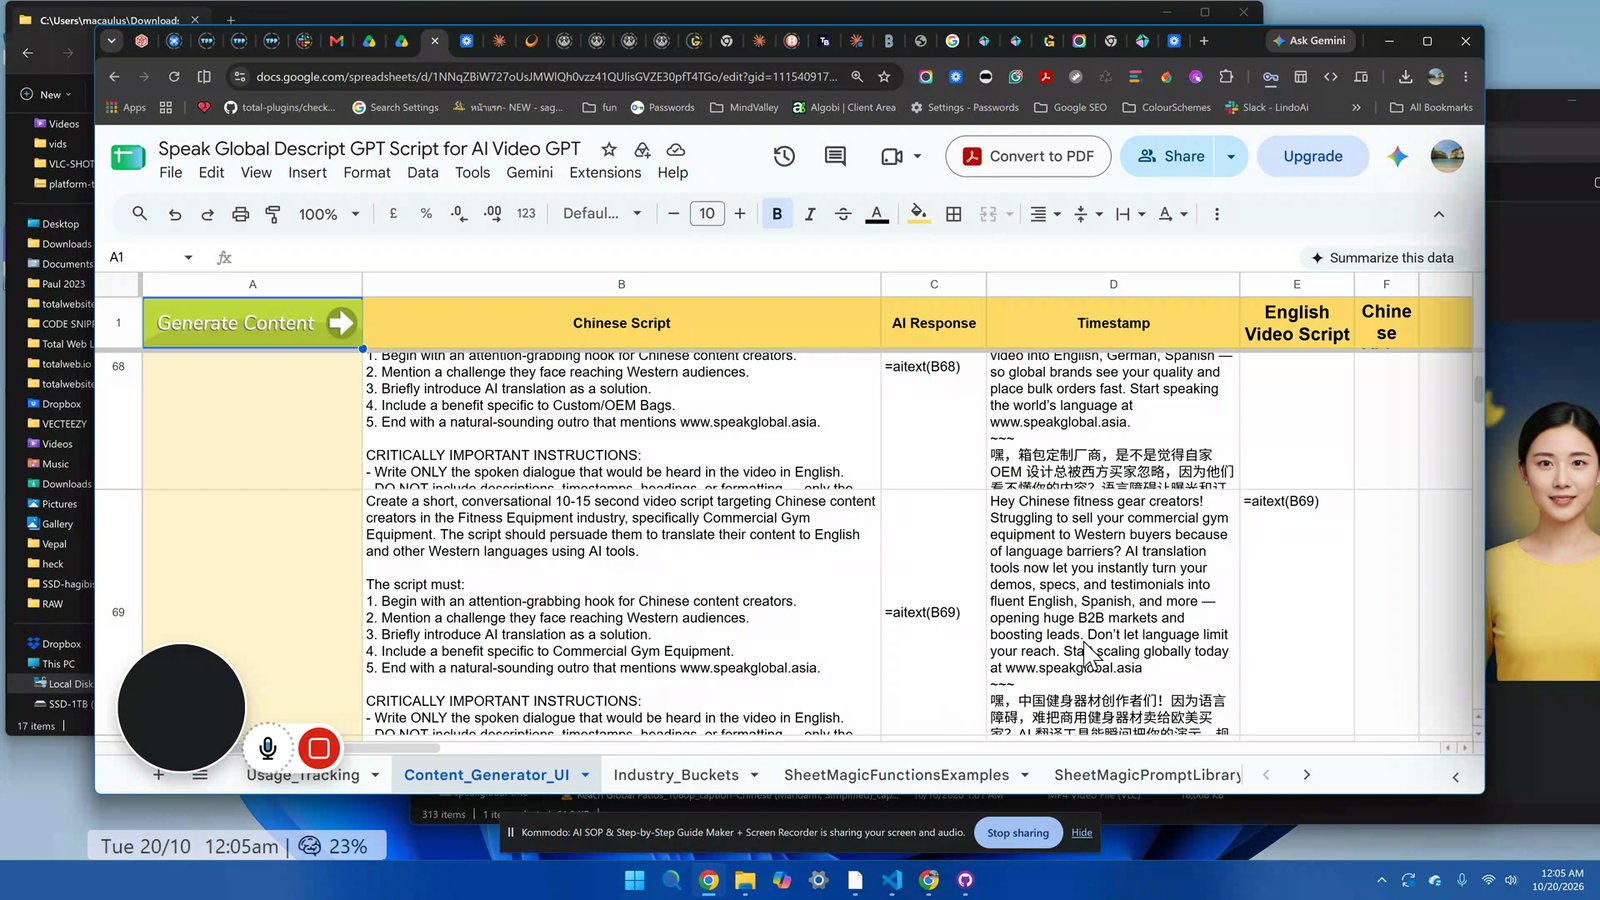Screen dimensions: 1600x900
Task: Open Share options dropdown arrow
Action: click(1231, 156)
